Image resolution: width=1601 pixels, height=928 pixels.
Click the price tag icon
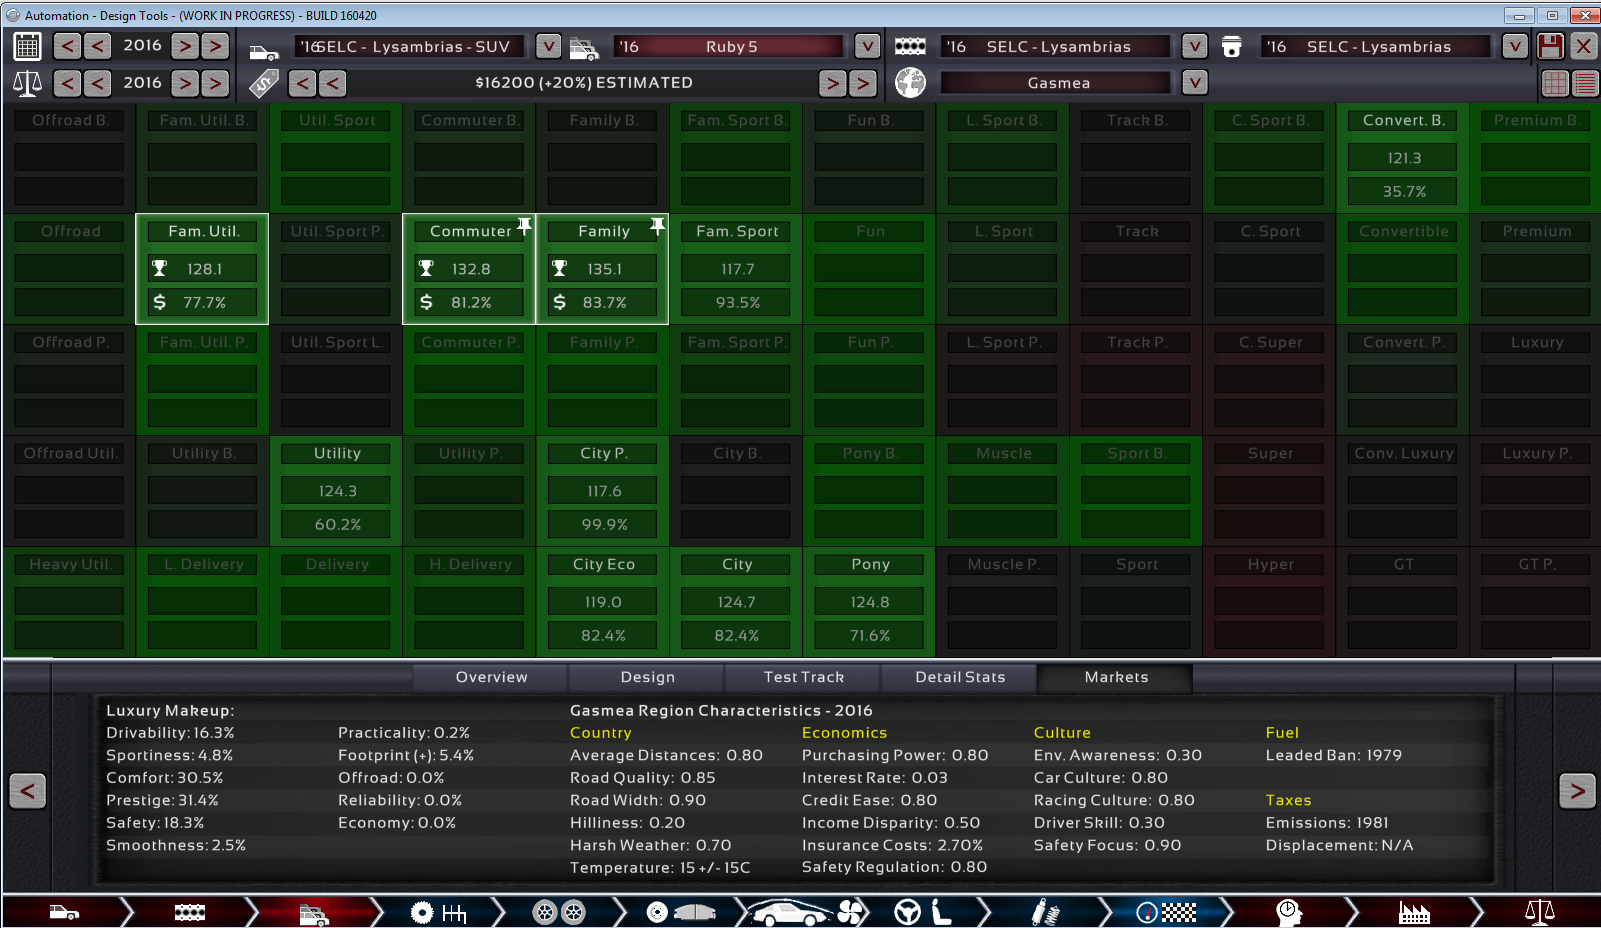tap(264, 83)
